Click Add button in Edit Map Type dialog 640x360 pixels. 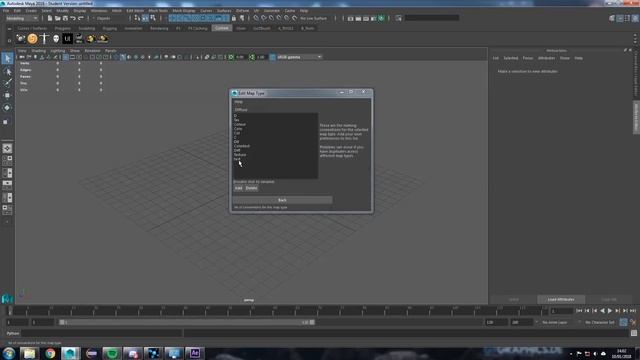[x=238, y=188]
